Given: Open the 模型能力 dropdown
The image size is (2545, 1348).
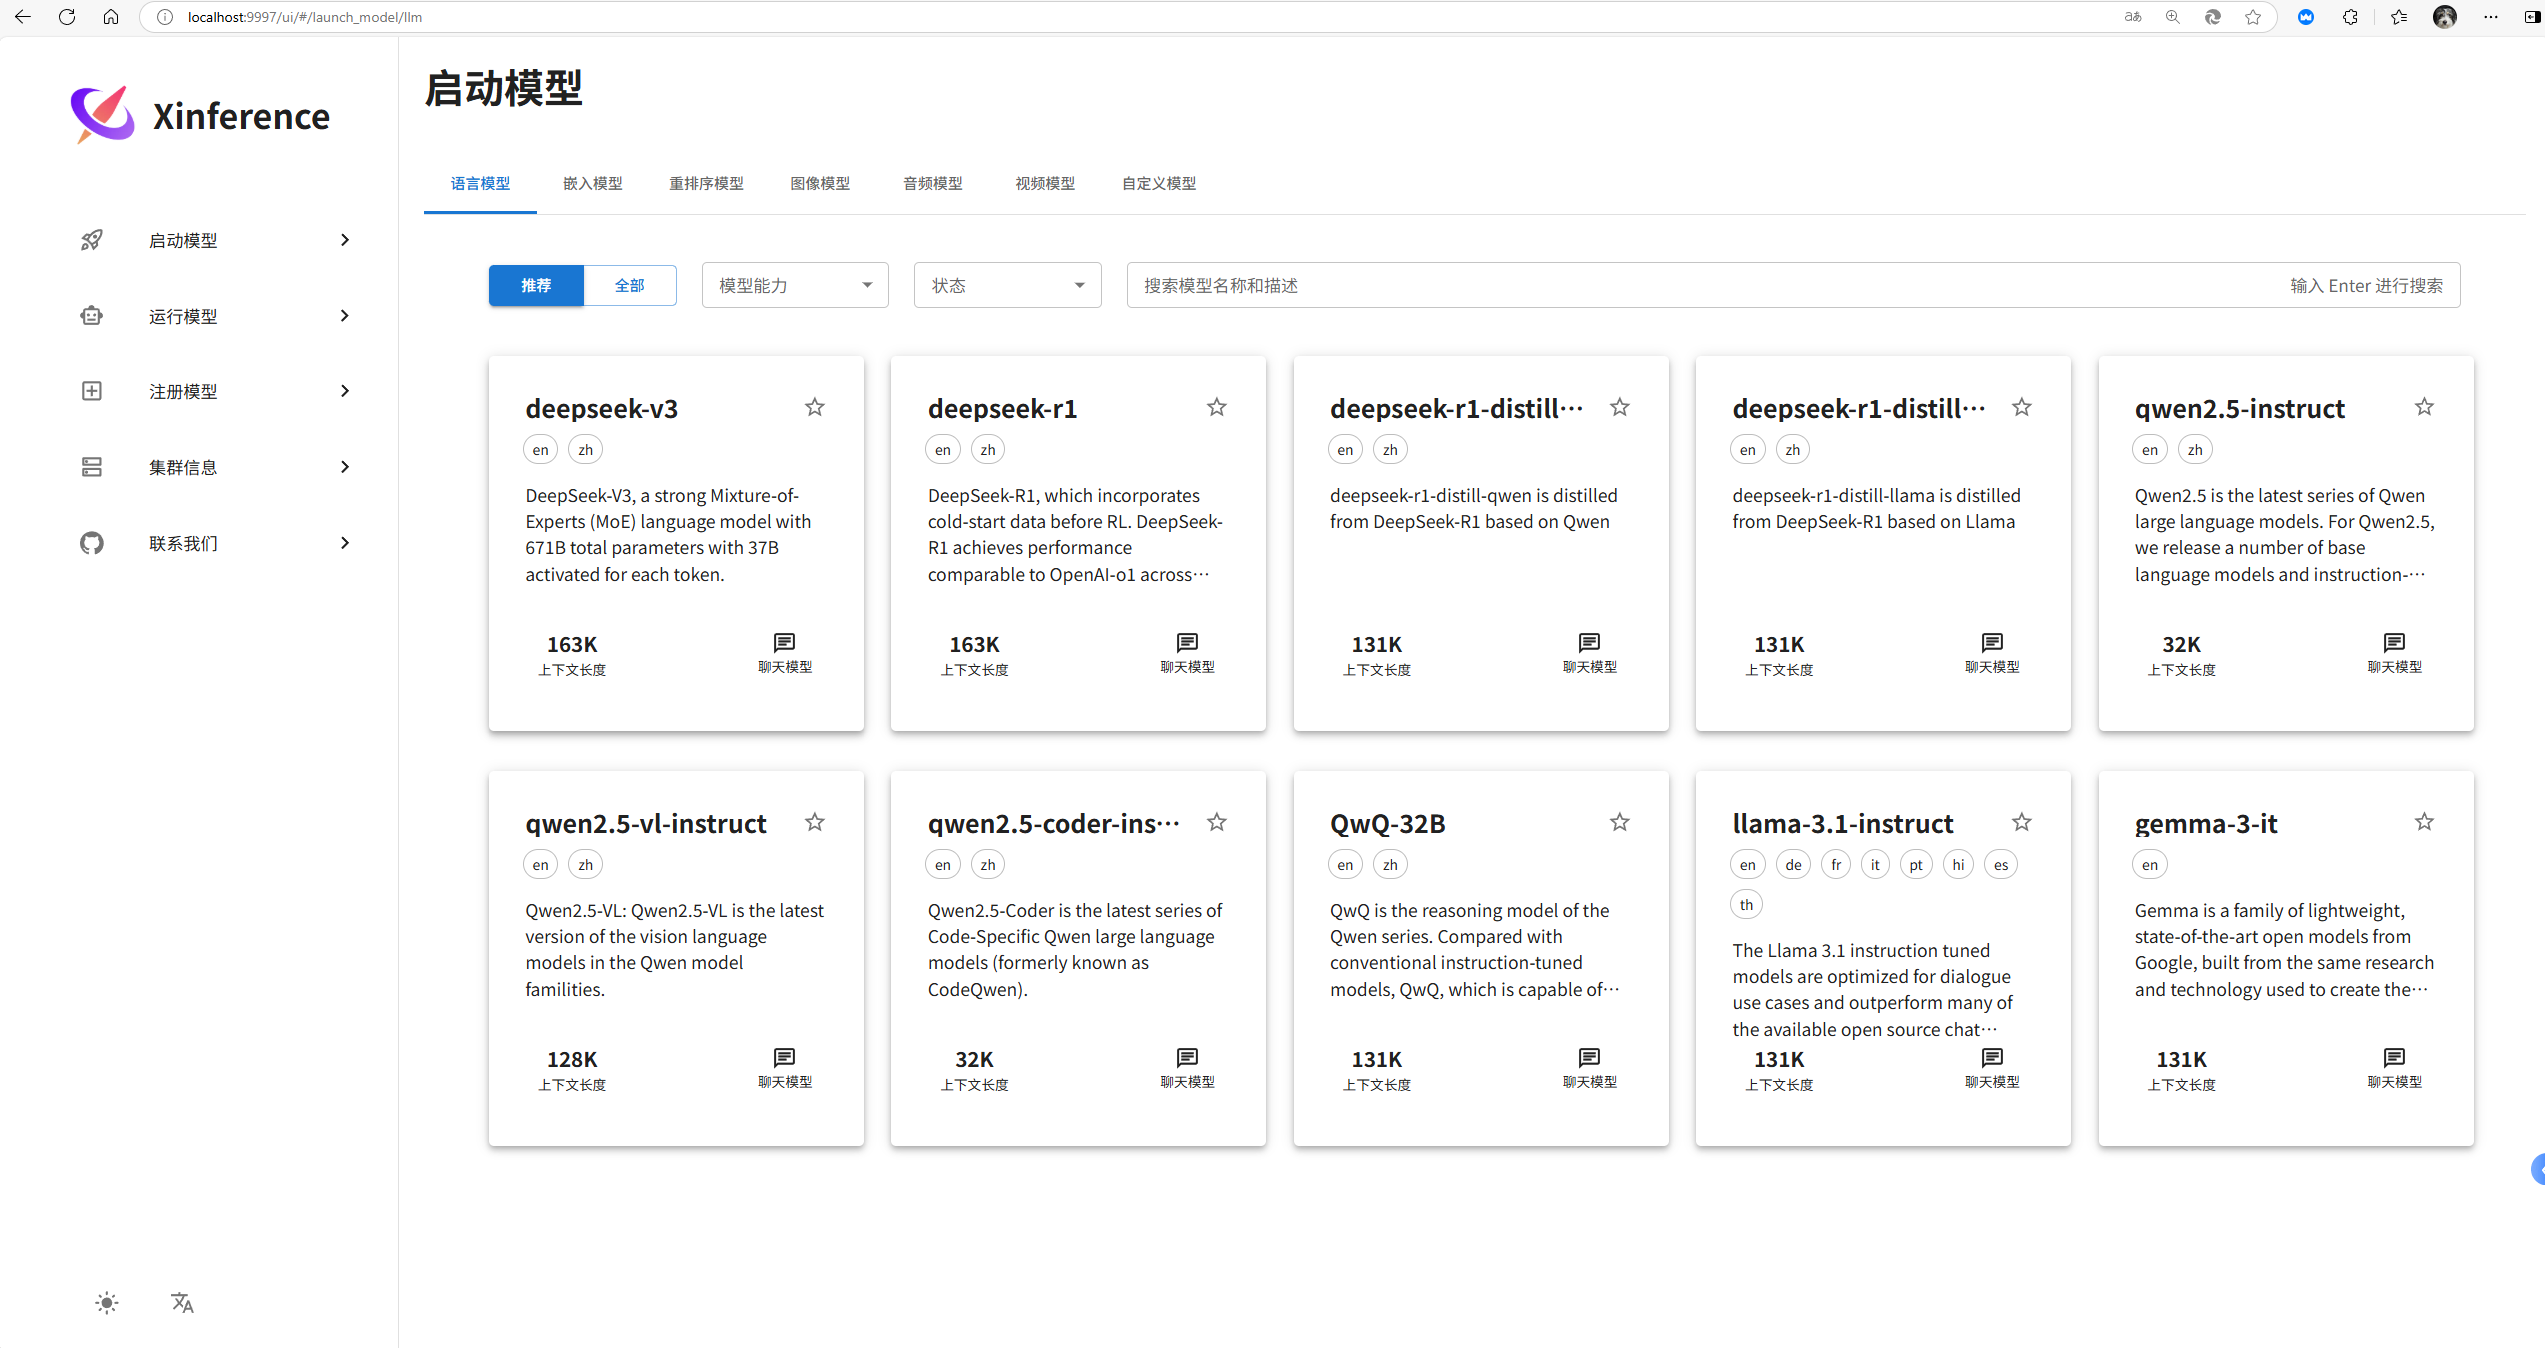Looking at the screenshot, I should pyautogui.click(x=795, y=286).
